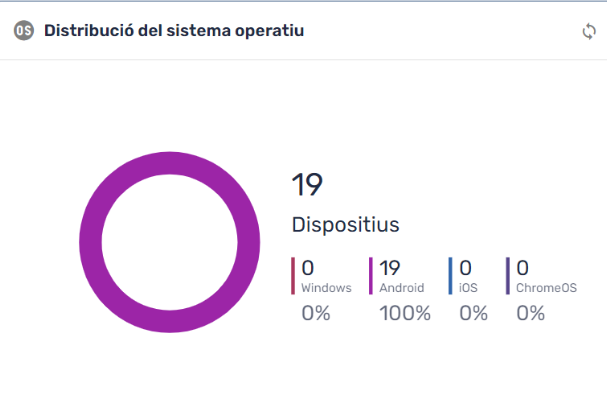607x402 pixels.
Task: Click the refresh icon in the widget header
Action: pyautogui.click(x=589, y=31)
